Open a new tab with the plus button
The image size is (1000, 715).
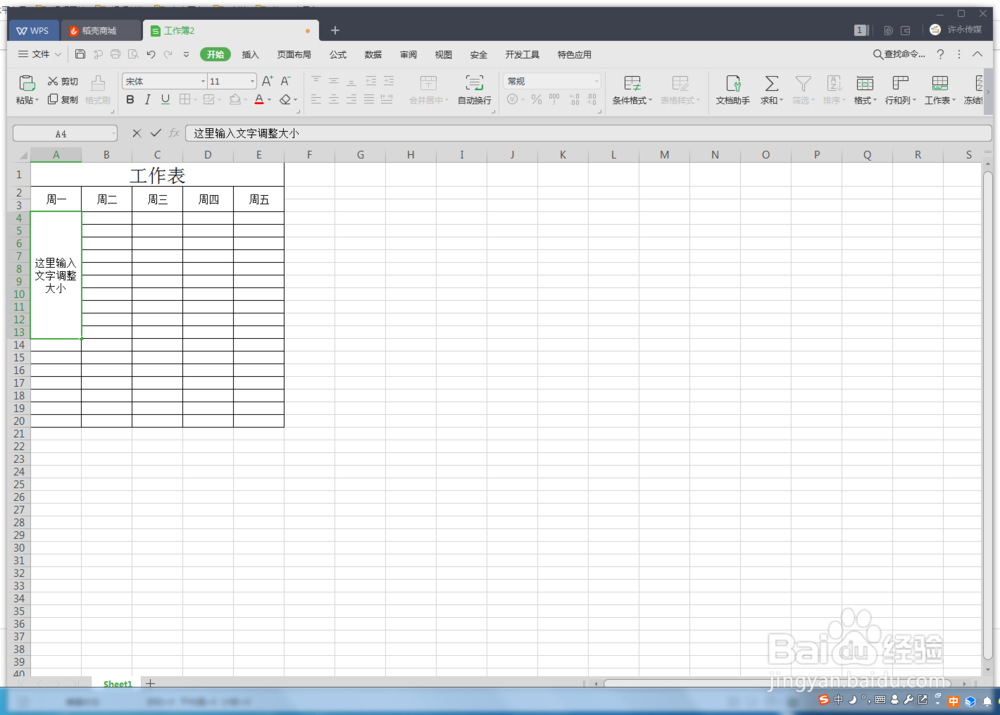(x=335, y=30)
